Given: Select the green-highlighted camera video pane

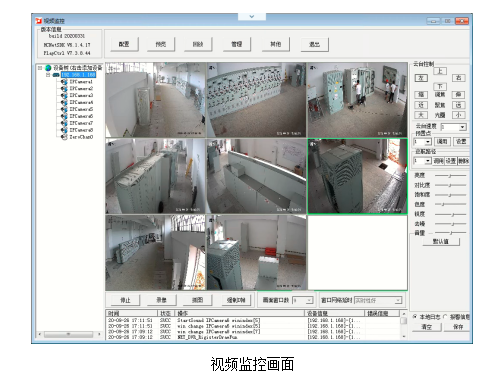Looking at the screenshot, I should pos(357,176).
